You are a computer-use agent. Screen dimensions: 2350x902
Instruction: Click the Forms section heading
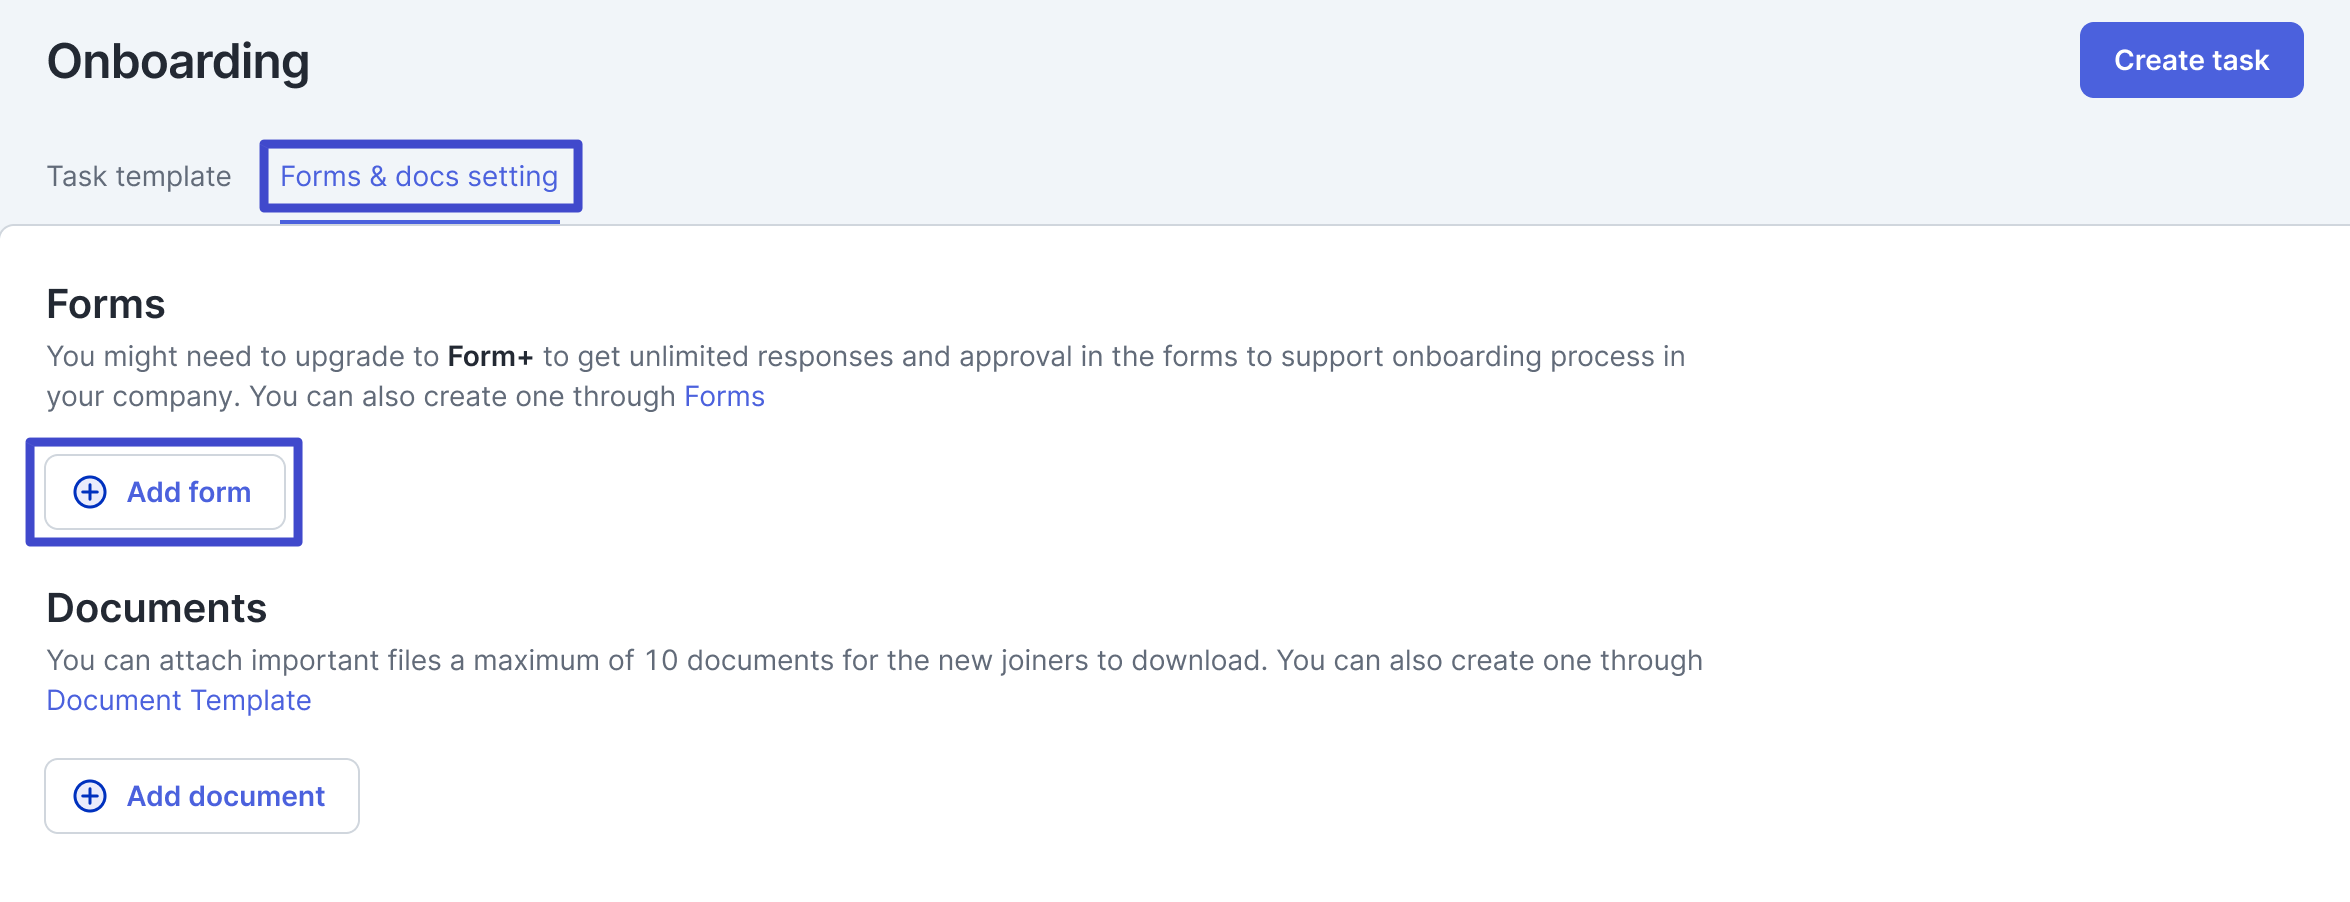point(106,304)
